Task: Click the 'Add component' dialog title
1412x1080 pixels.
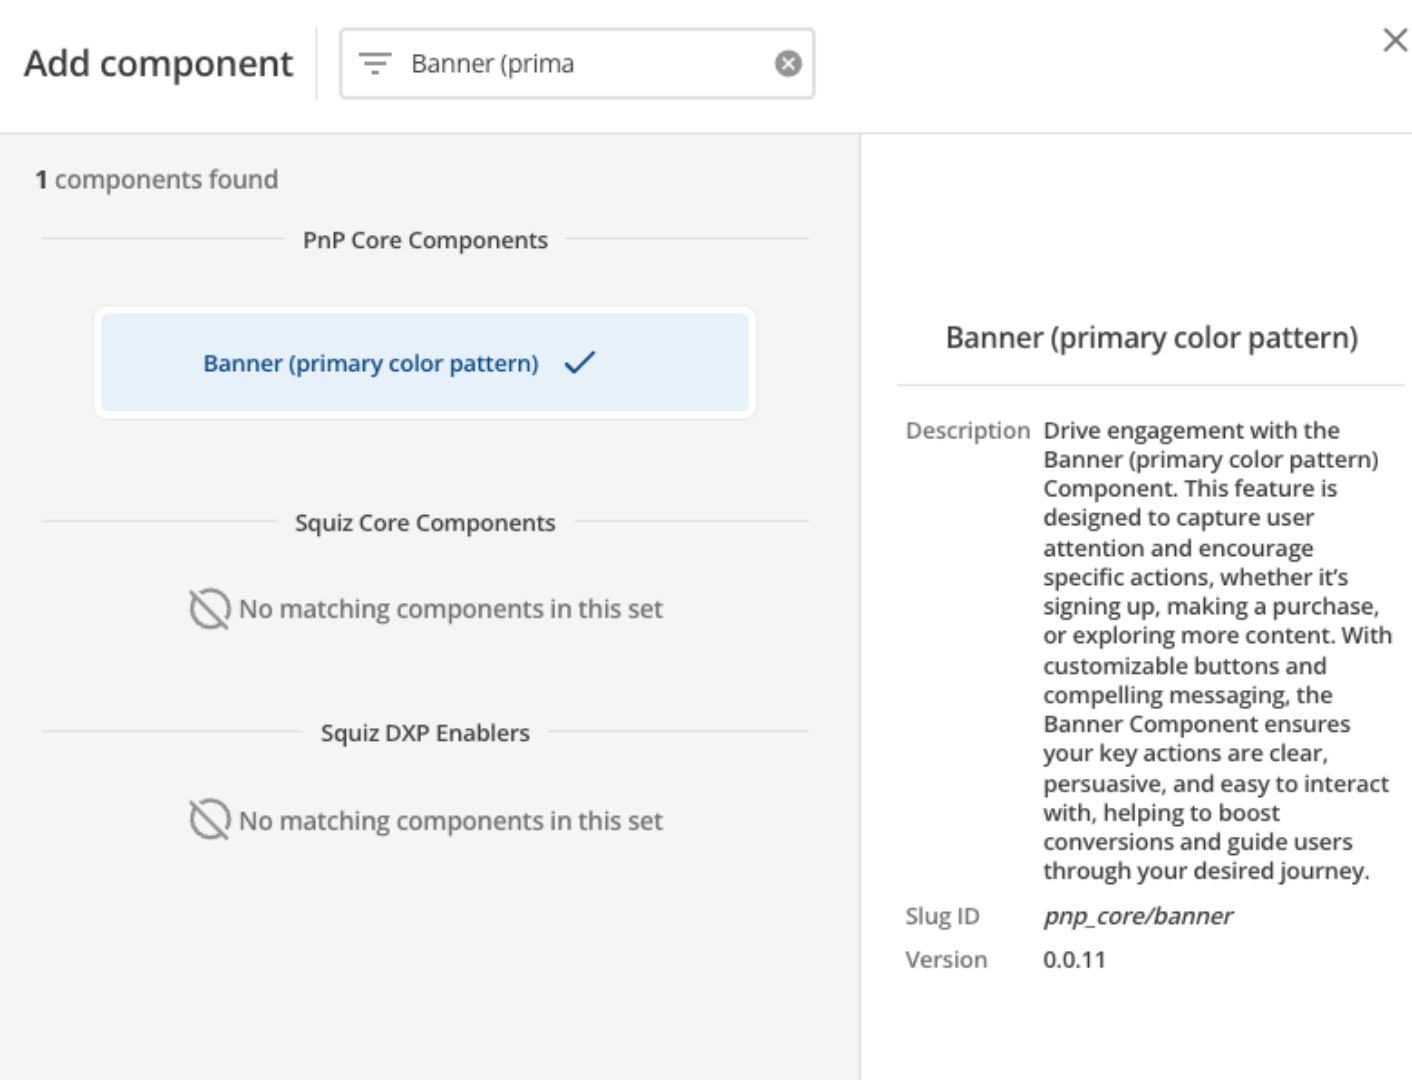Action: coord(158,64)
